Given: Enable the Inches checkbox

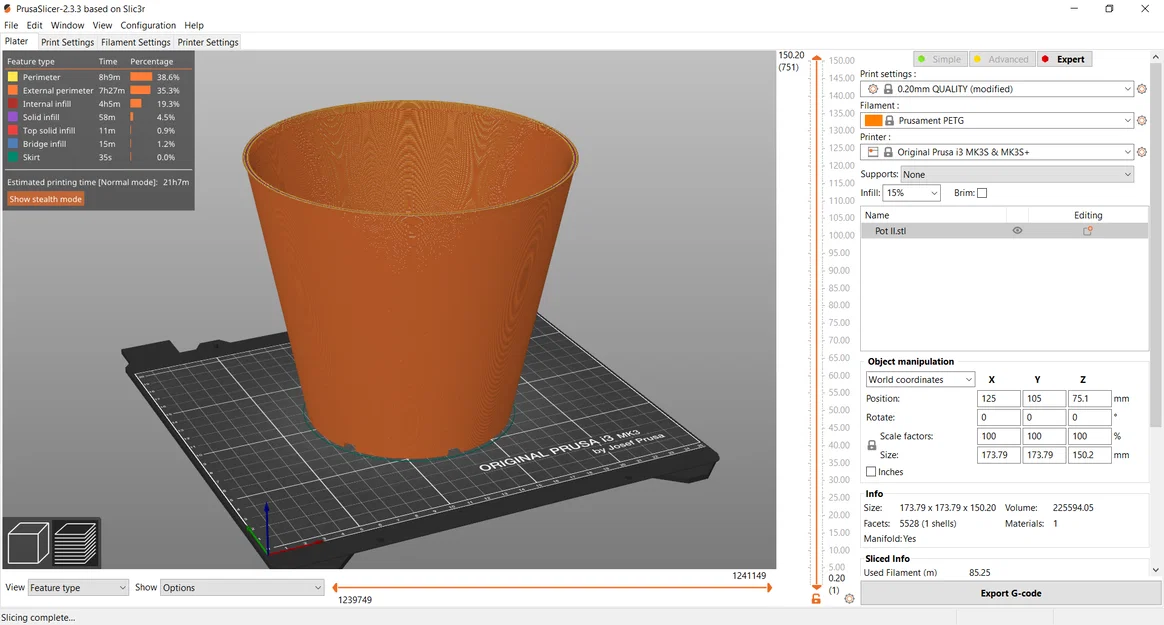Looking at the screenshot, I should 871,471.
